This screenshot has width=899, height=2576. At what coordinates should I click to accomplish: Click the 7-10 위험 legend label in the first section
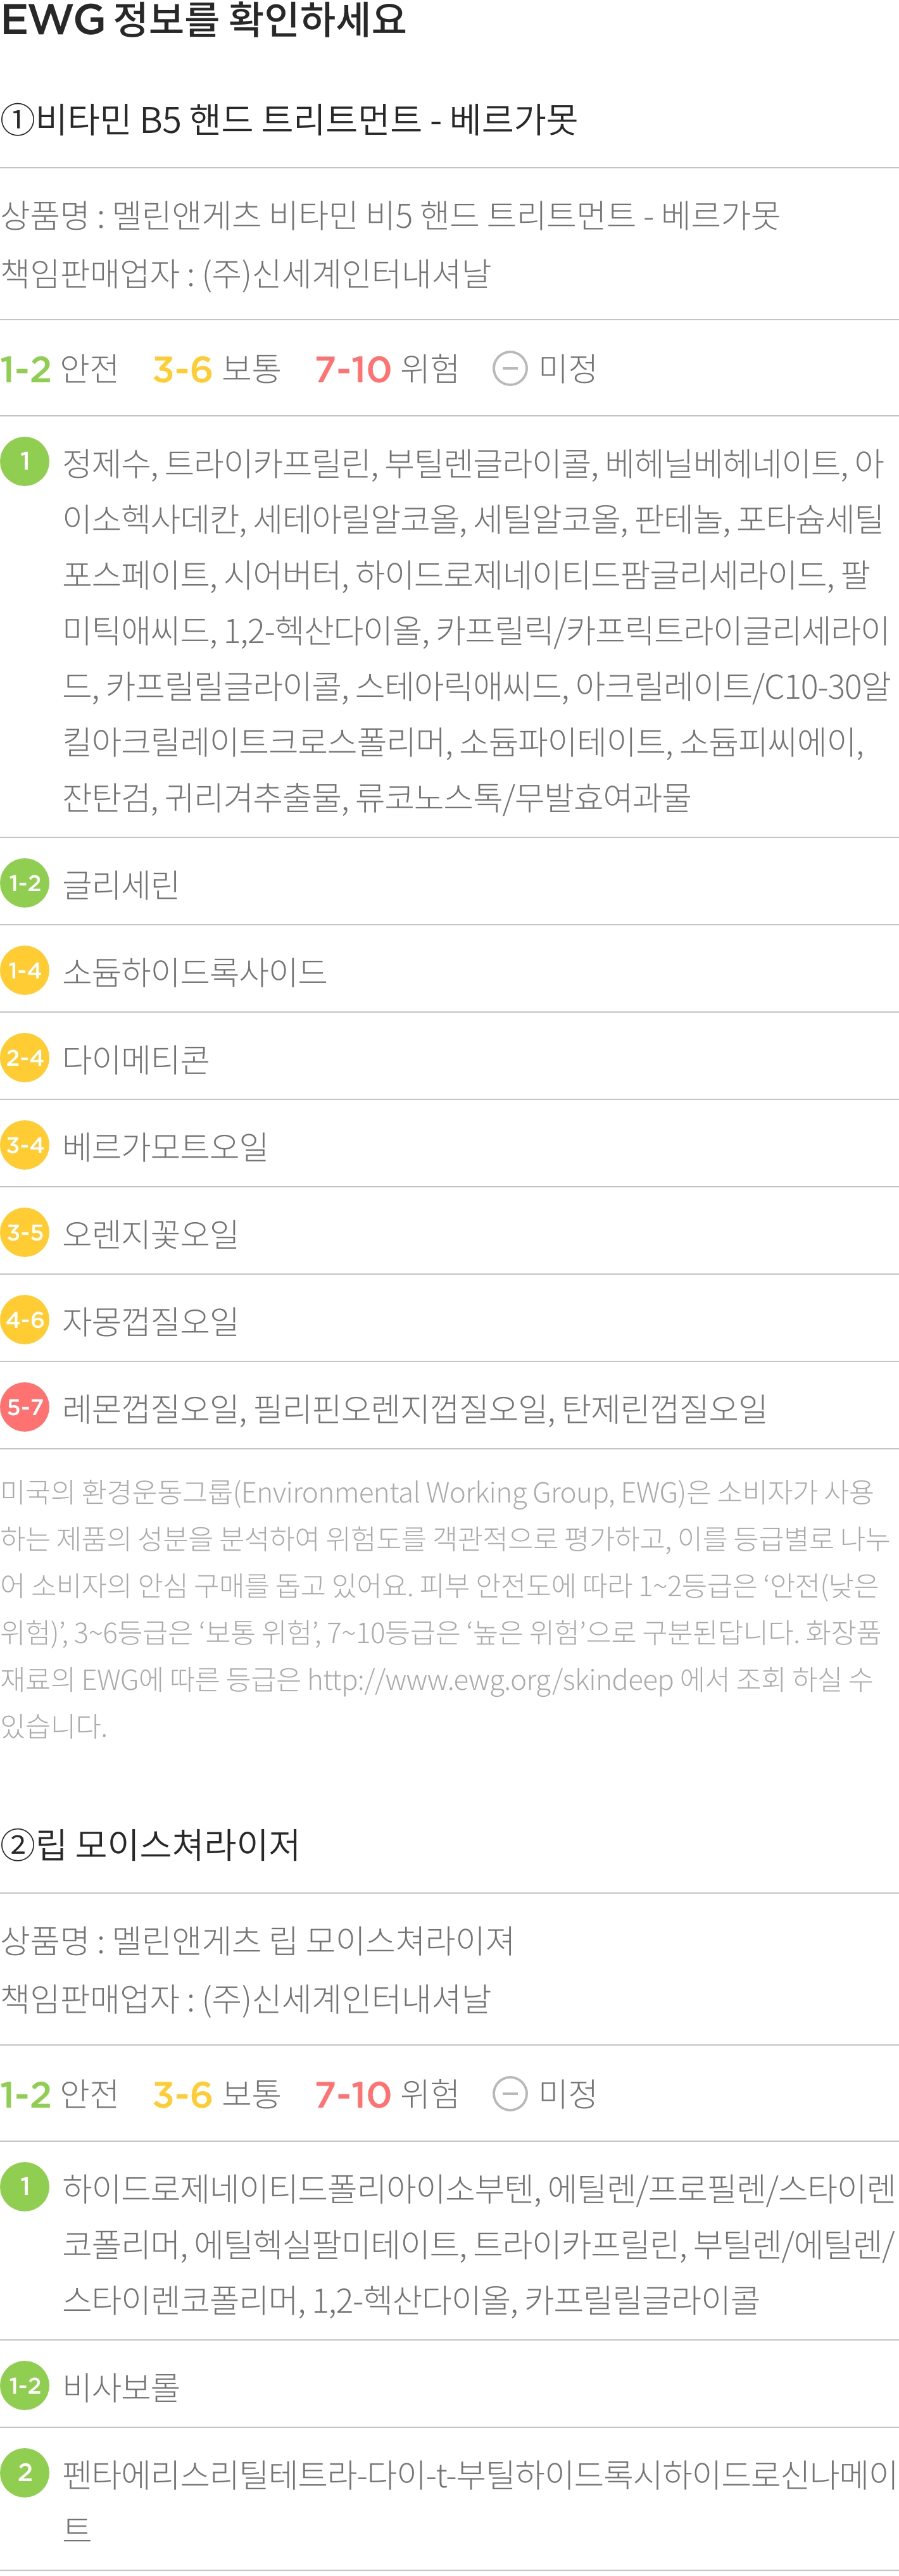point(386,369)
